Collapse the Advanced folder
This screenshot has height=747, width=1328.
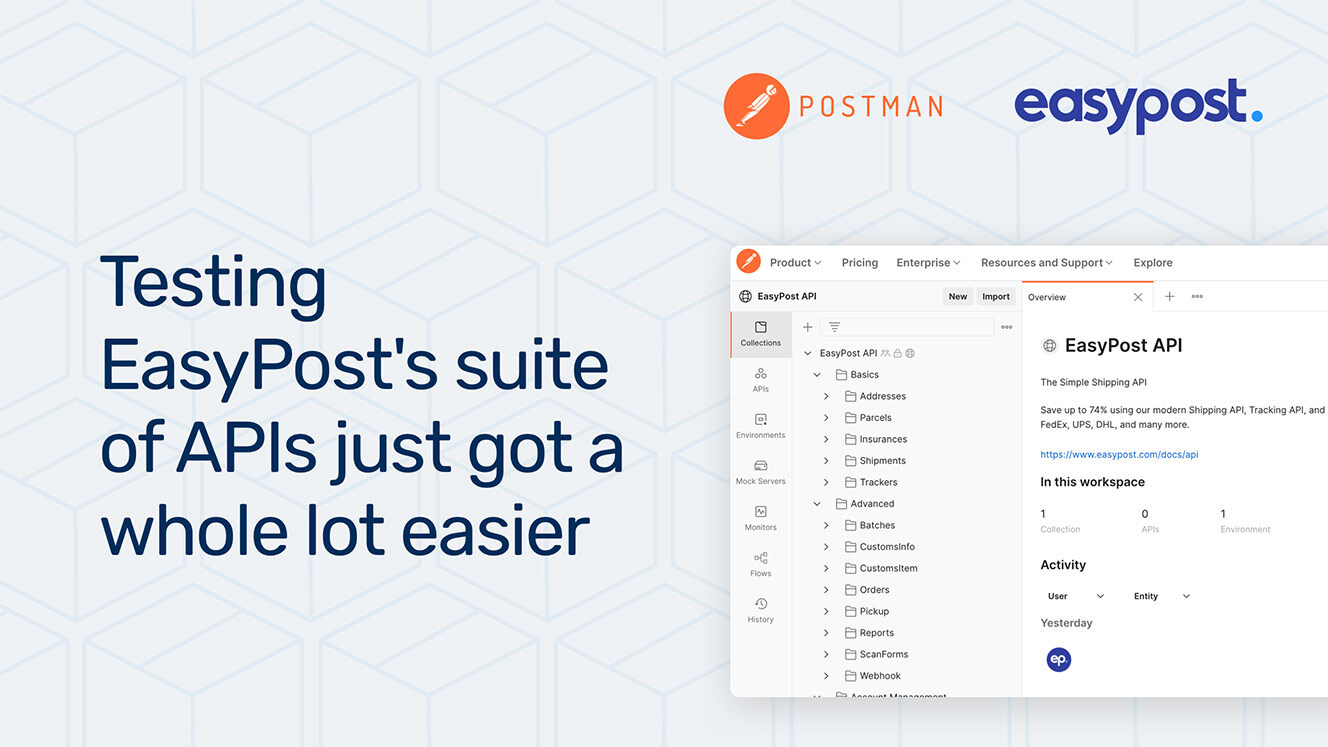point(817,504)
